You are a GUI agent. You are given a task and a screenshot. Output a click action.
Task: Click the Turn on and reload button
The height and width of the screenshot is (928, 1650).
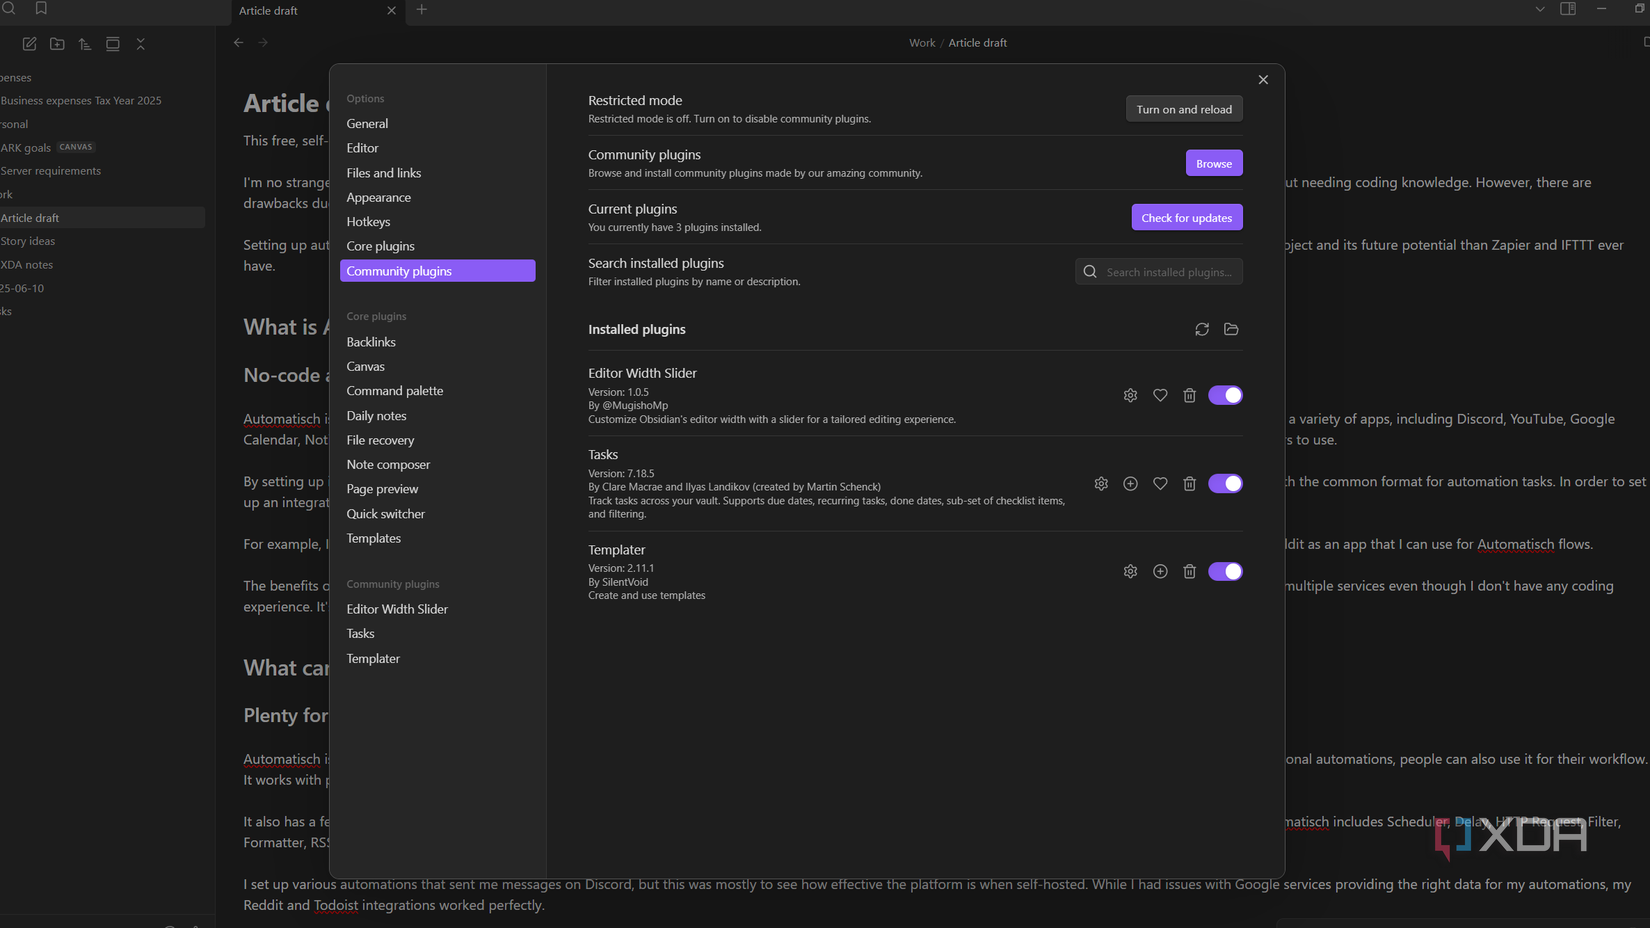click(1184, 108)
